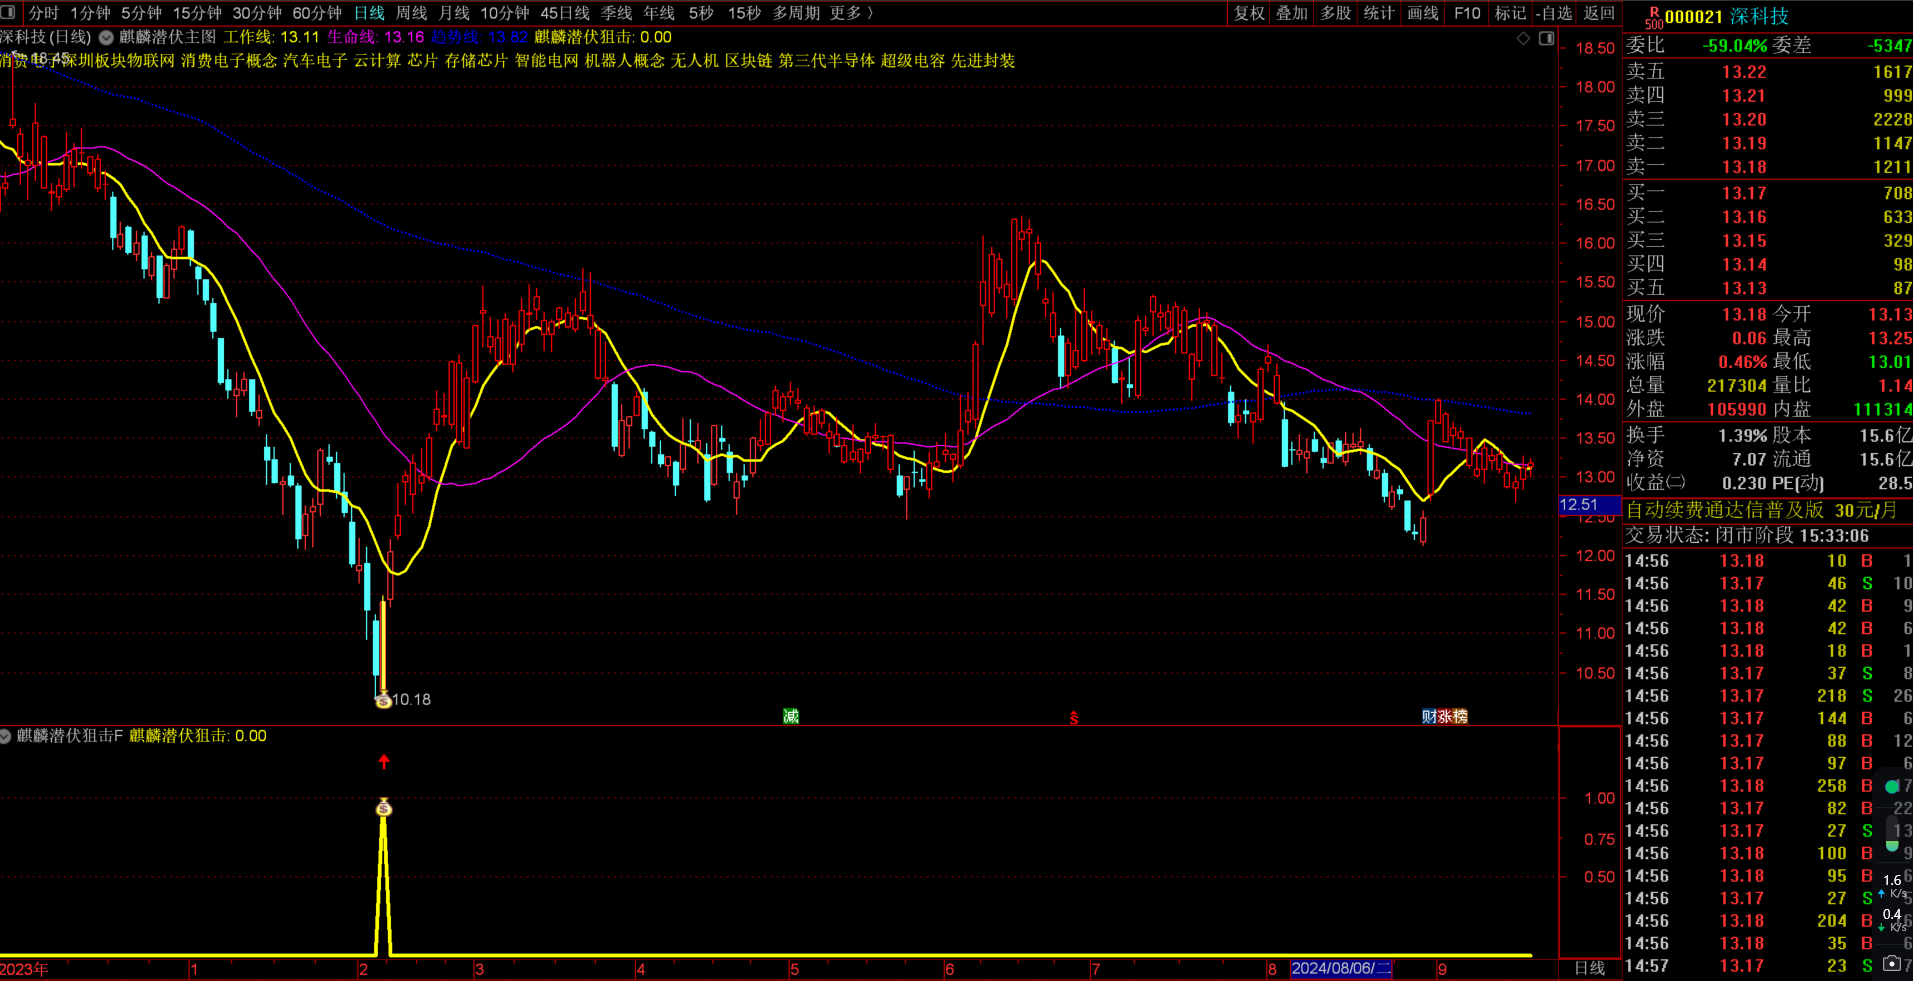The image size is (1913, 981).
Task: Click the money-bag signal marker at 10.18 low
Action: point(383,701)
